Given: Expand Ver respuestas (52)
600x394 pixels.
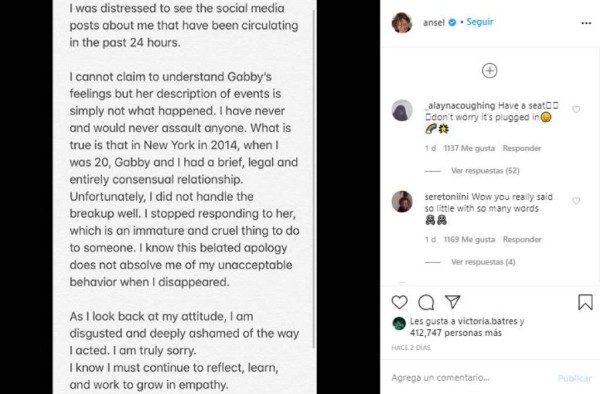Looking at the screenshot, I should (485, 171).
